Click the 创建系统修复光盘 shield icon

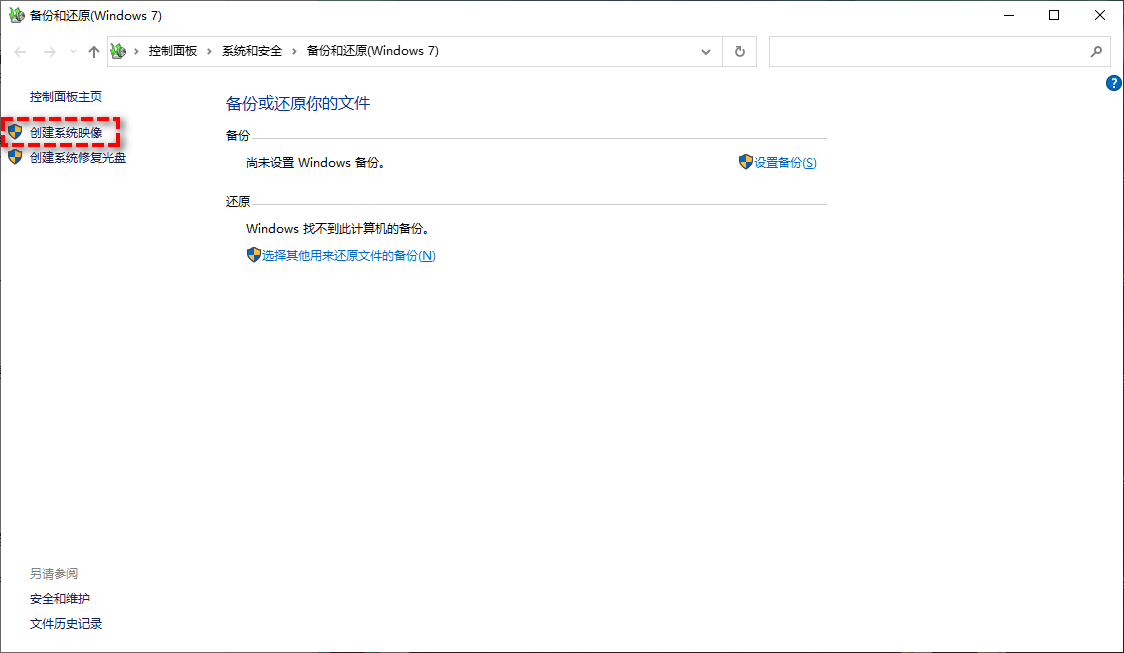click(x=13, y=157)
